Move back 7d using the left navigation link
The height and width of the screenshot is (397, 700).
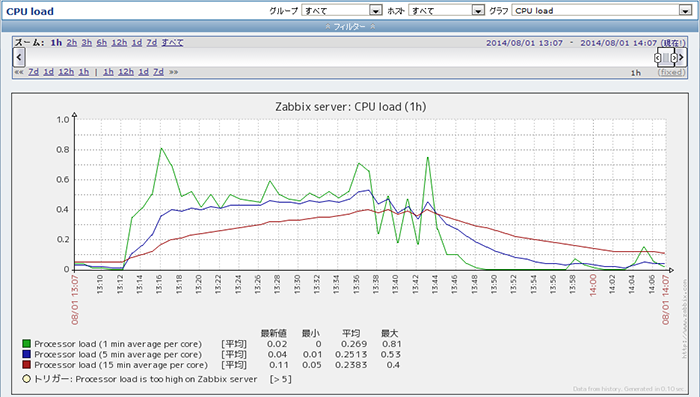point(33,71)
